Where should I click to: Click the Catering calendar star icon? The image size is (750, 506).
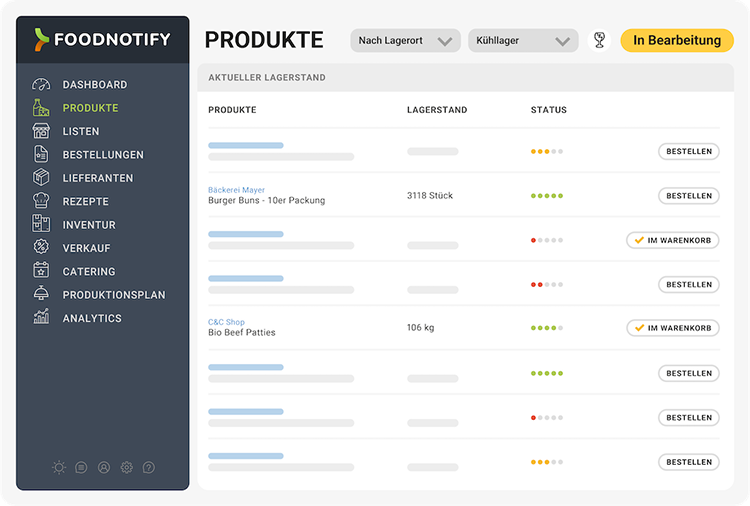coord(41,271)
